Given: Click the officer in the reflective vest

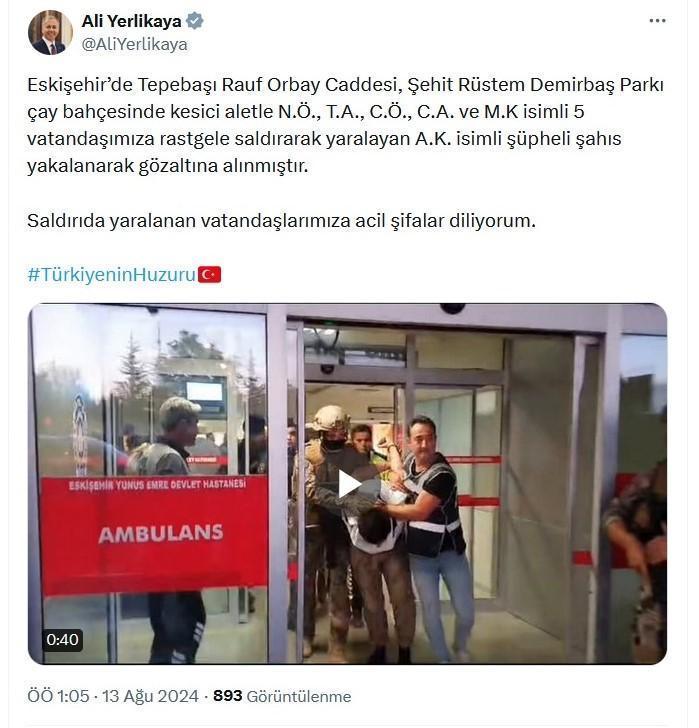Looking at the screenshot, I should (x=434, y=536).
